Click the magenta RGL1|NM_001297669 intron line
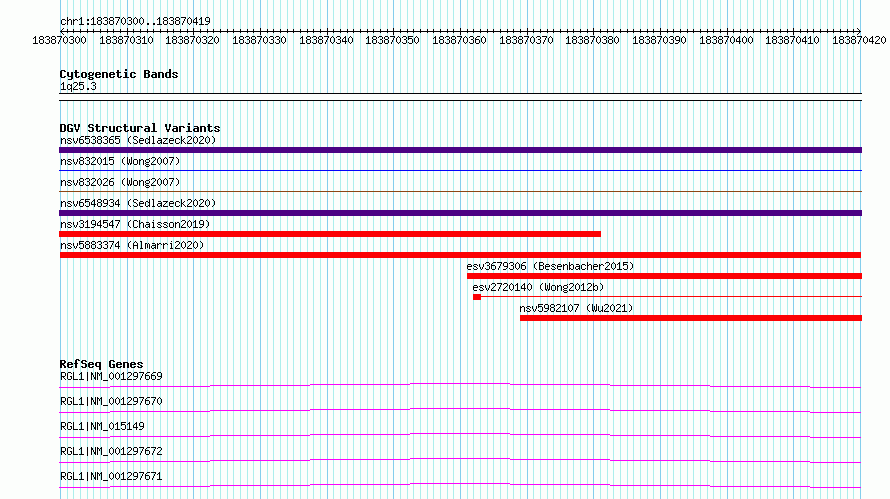 click(x=460, y=386)
